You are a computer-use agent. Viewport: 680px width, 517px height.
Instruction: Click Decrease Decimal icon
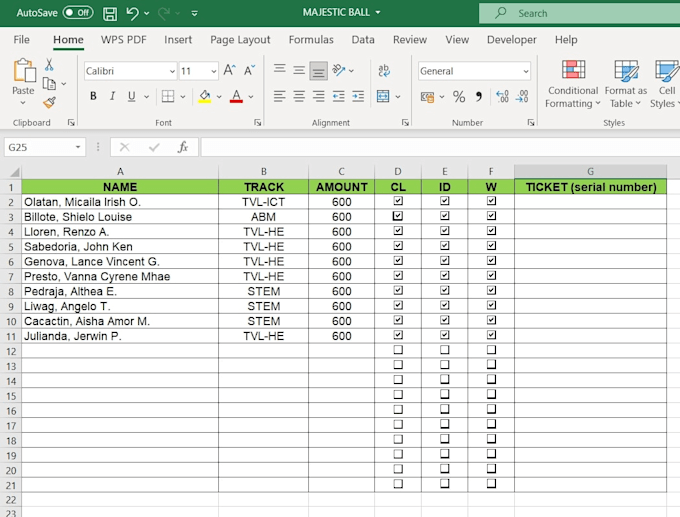click(522, 96)
